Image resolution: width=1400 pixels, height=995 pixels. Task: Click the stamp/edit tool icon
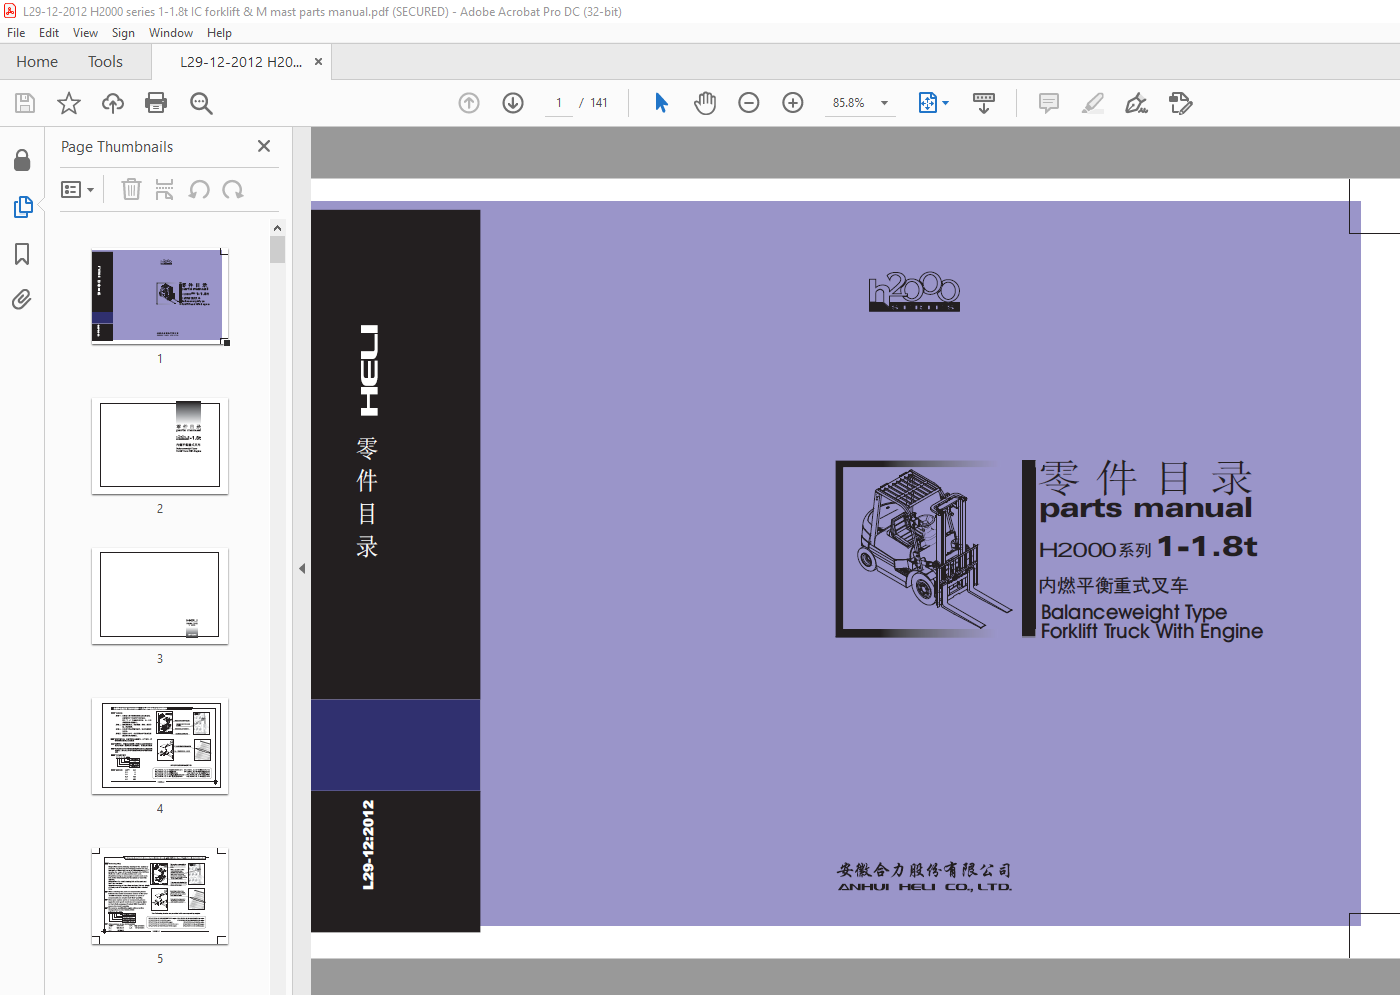coord(1181,103)
